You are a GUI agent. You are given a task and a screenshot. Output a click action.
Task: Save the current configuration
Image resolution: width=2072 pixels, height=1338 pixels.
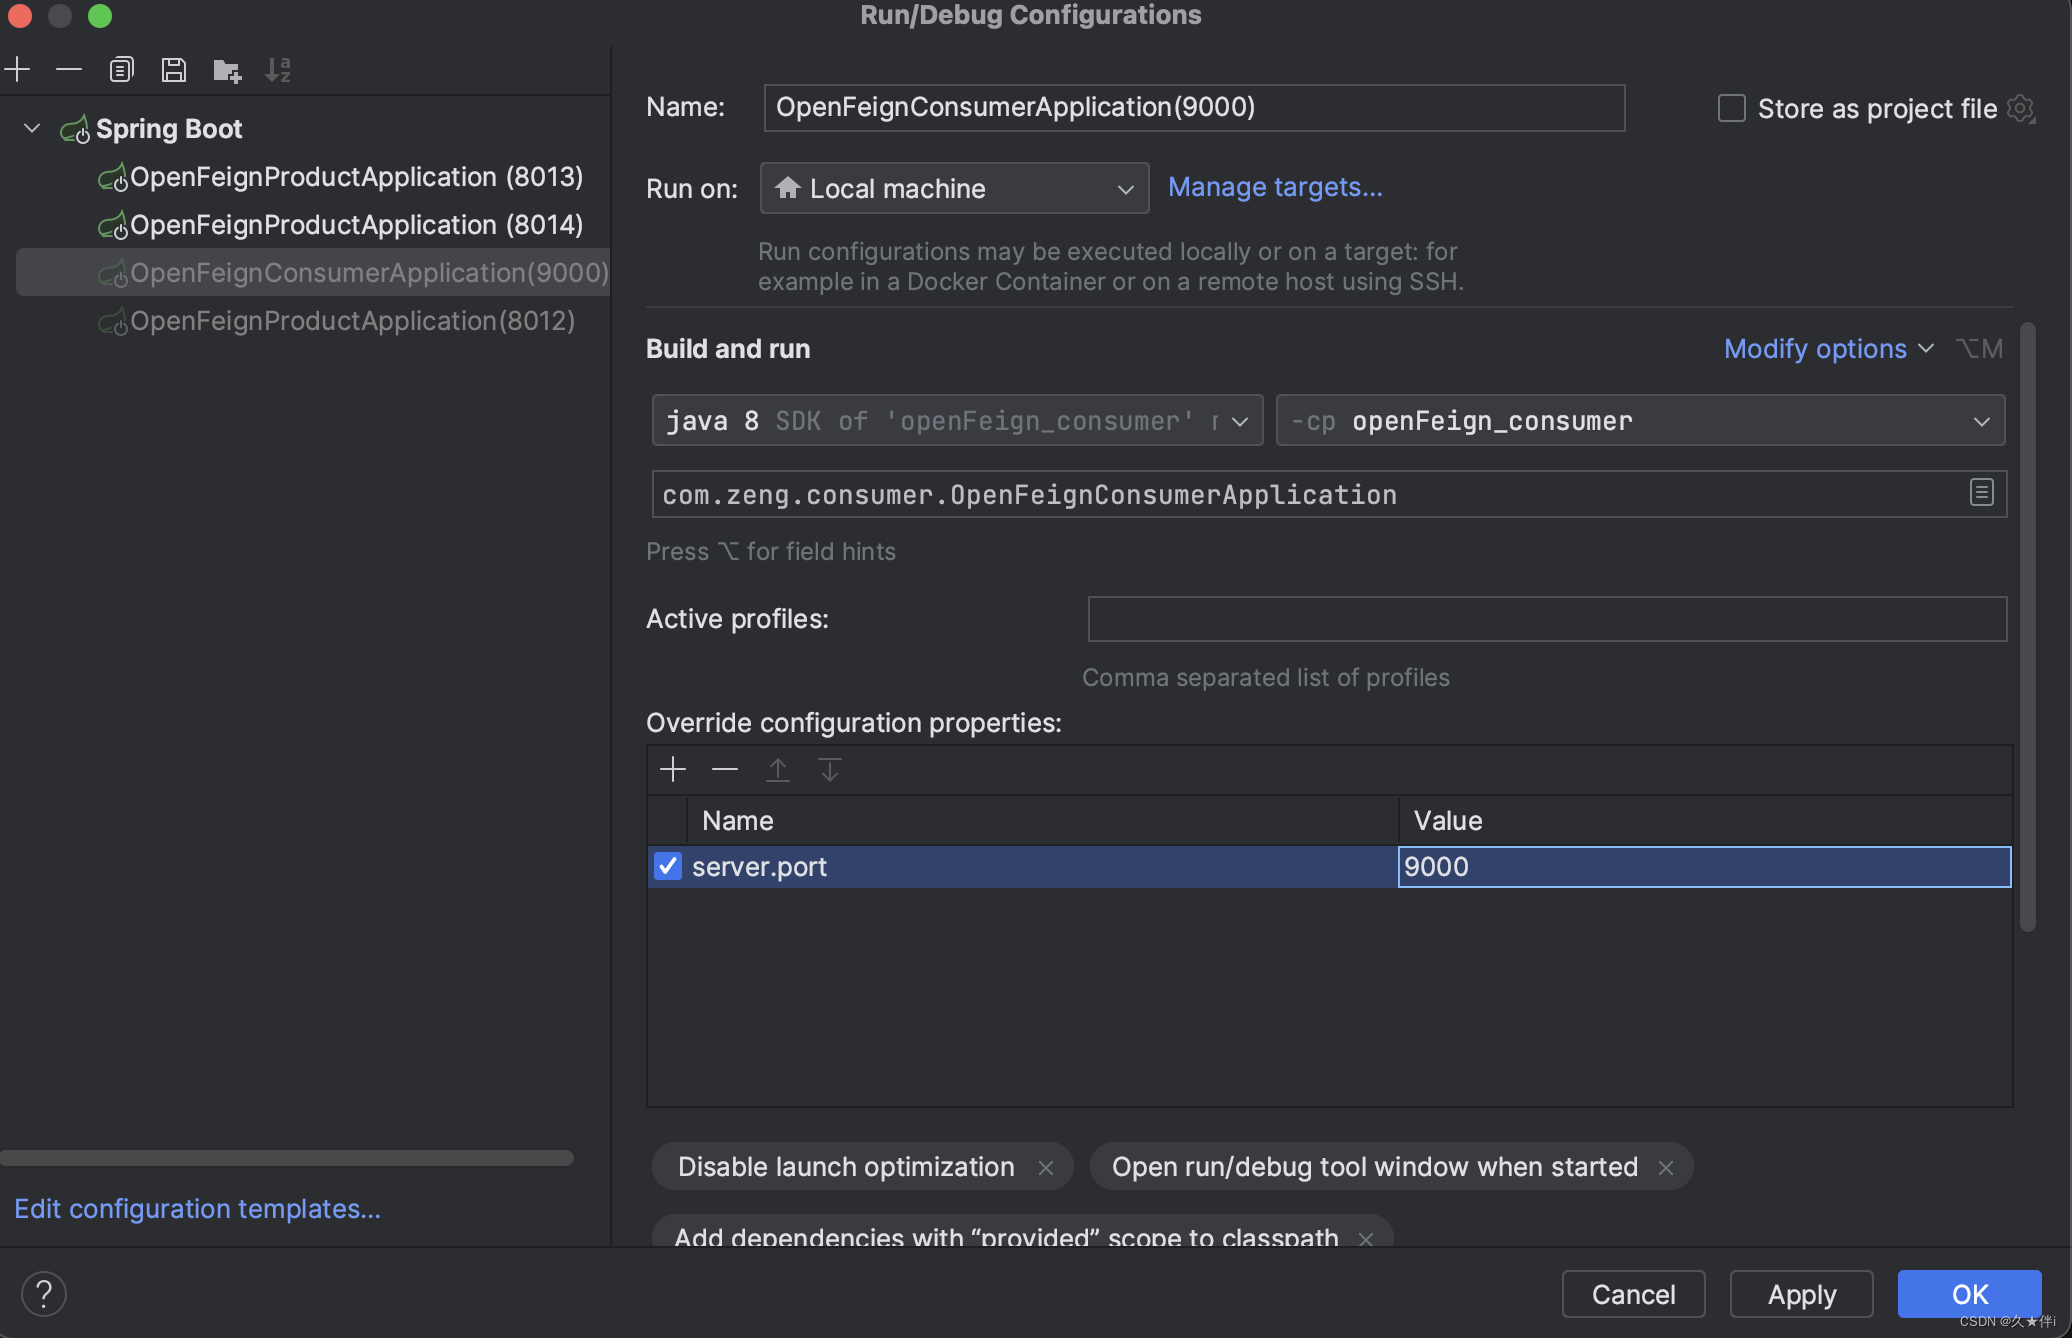coord(174,69)
